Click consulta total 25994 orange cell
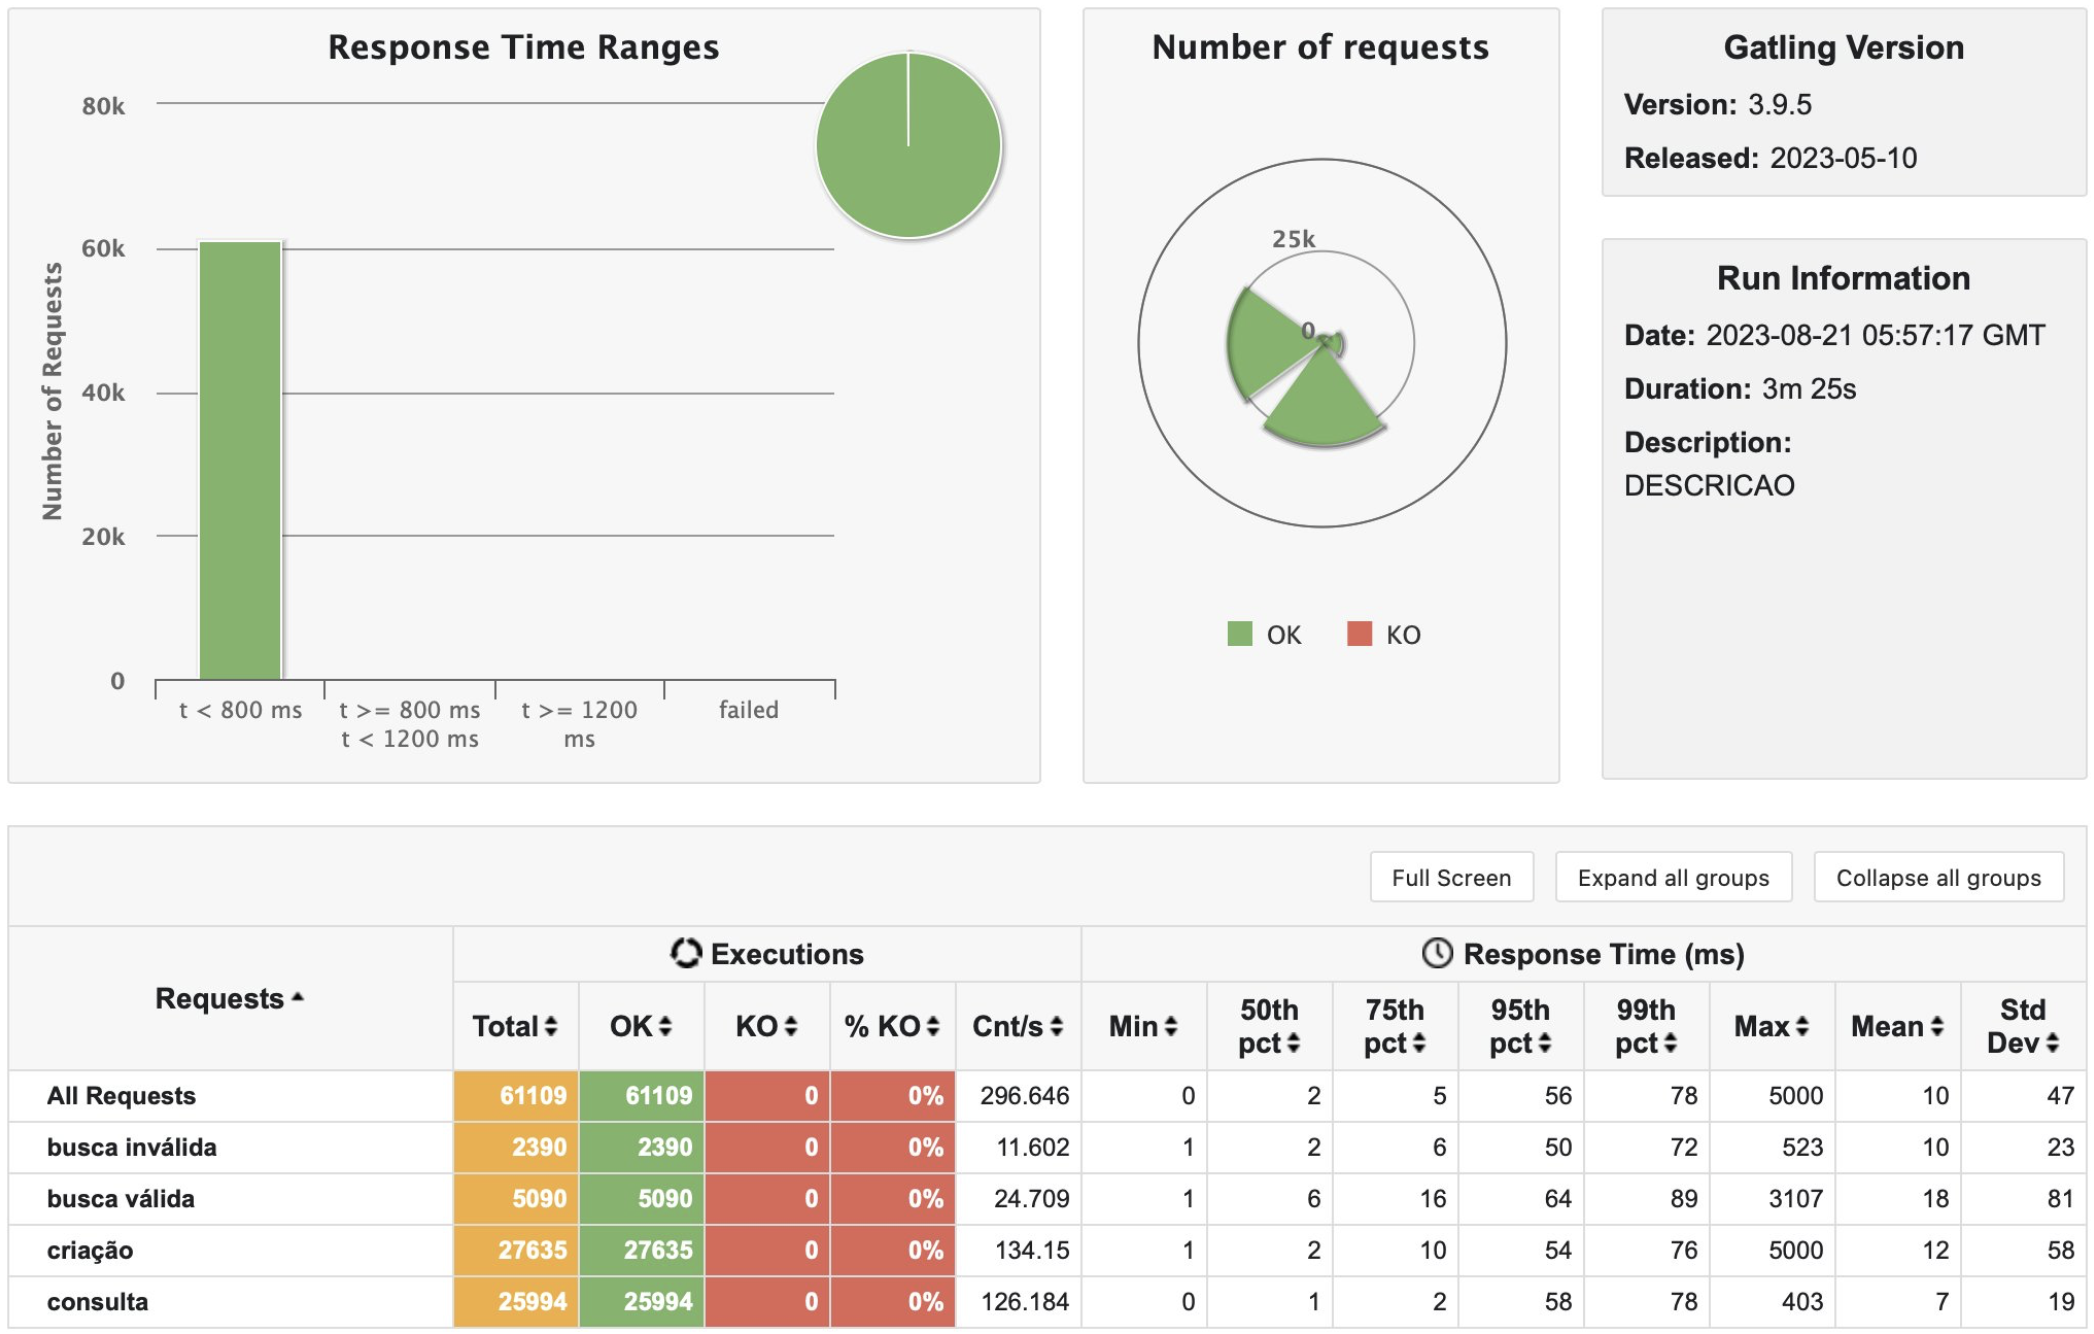This screenshot has height=1334, width=2094. click(516, 1302)
